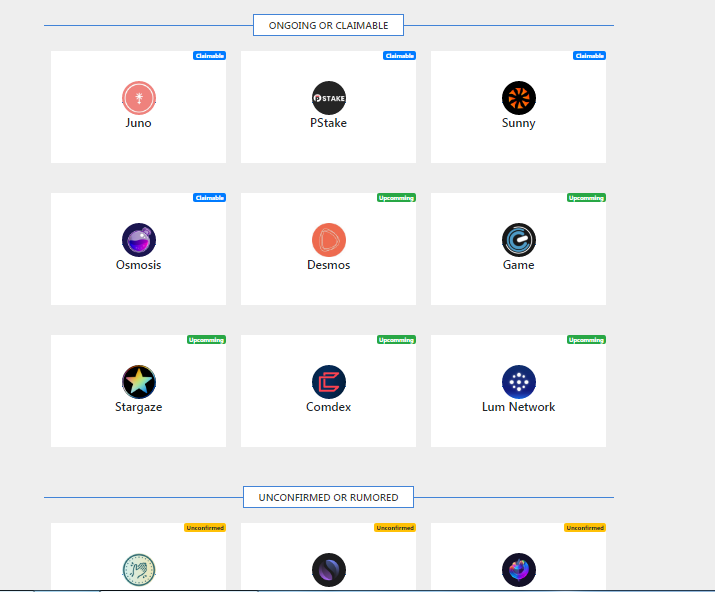
Task: Click the Upcomming badge on Desmos card
Action: (396, 197)
